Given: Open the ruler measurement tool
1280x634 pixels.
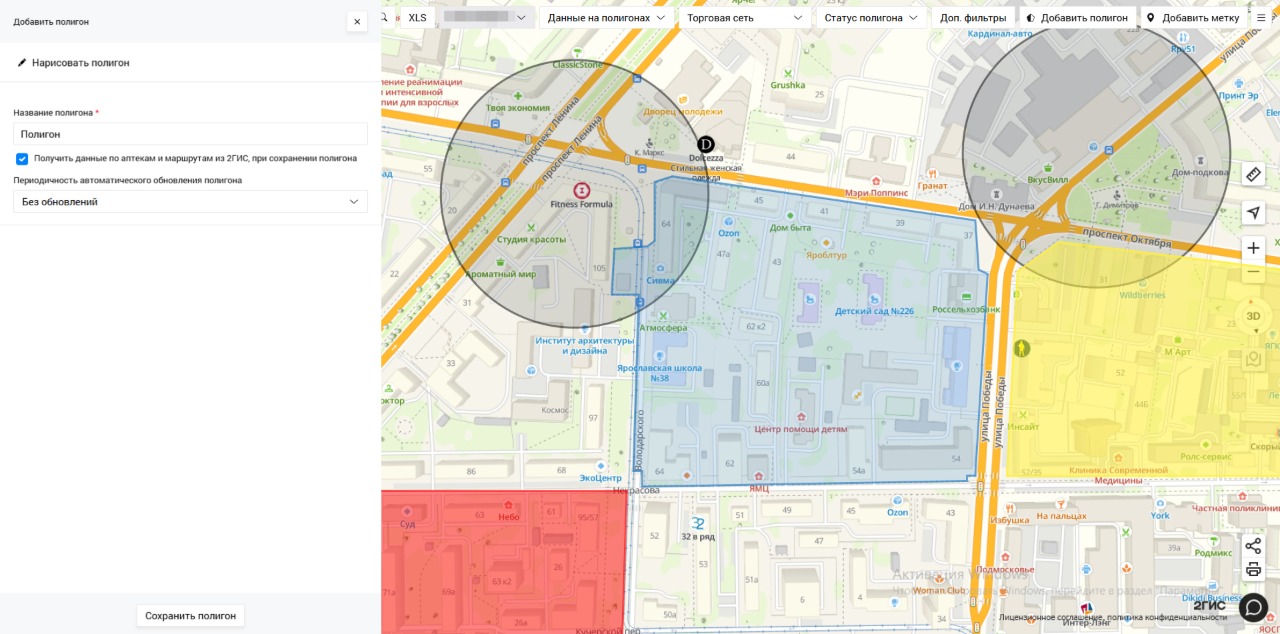Looking at the screenshot, I should click(x=1253, y=174).
